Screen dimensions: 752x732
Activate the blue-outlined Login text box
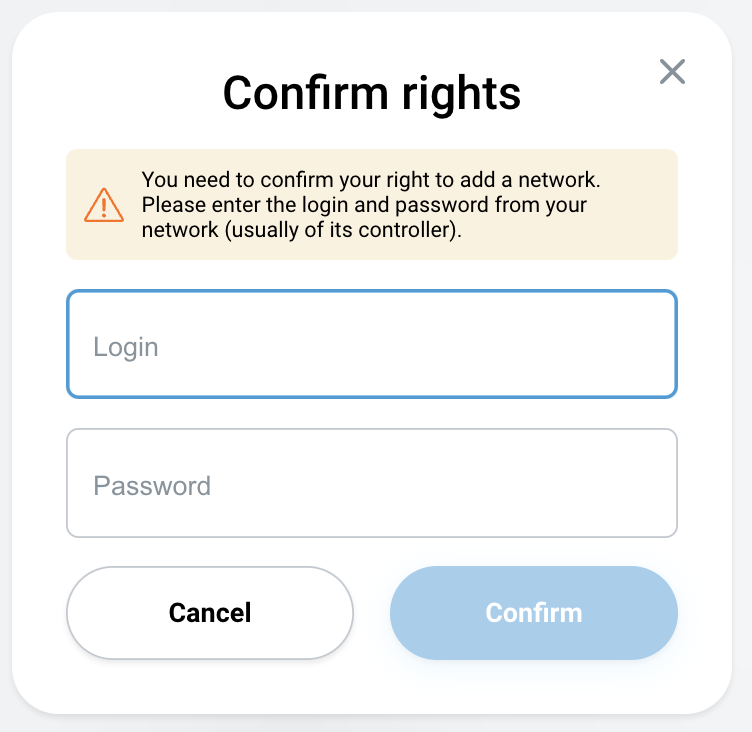click(x=372, y=344)
